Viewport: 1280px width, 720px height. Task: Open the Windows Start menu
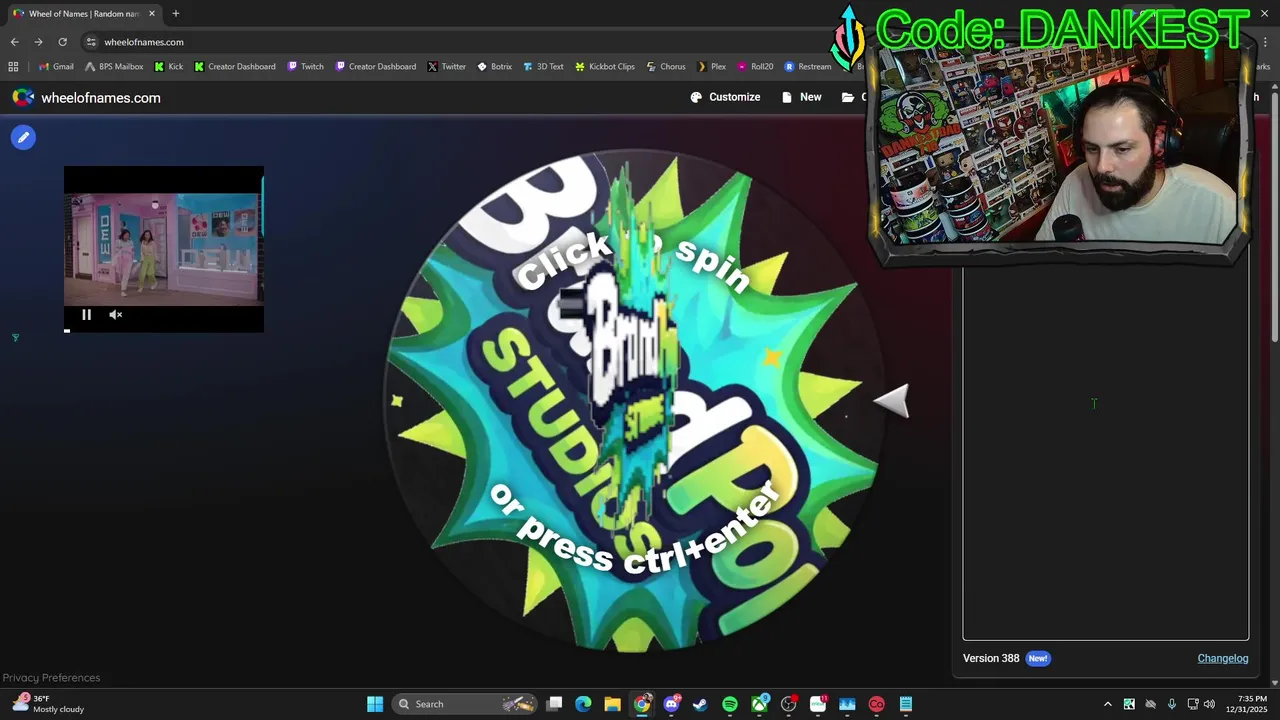tap(375, 704)
